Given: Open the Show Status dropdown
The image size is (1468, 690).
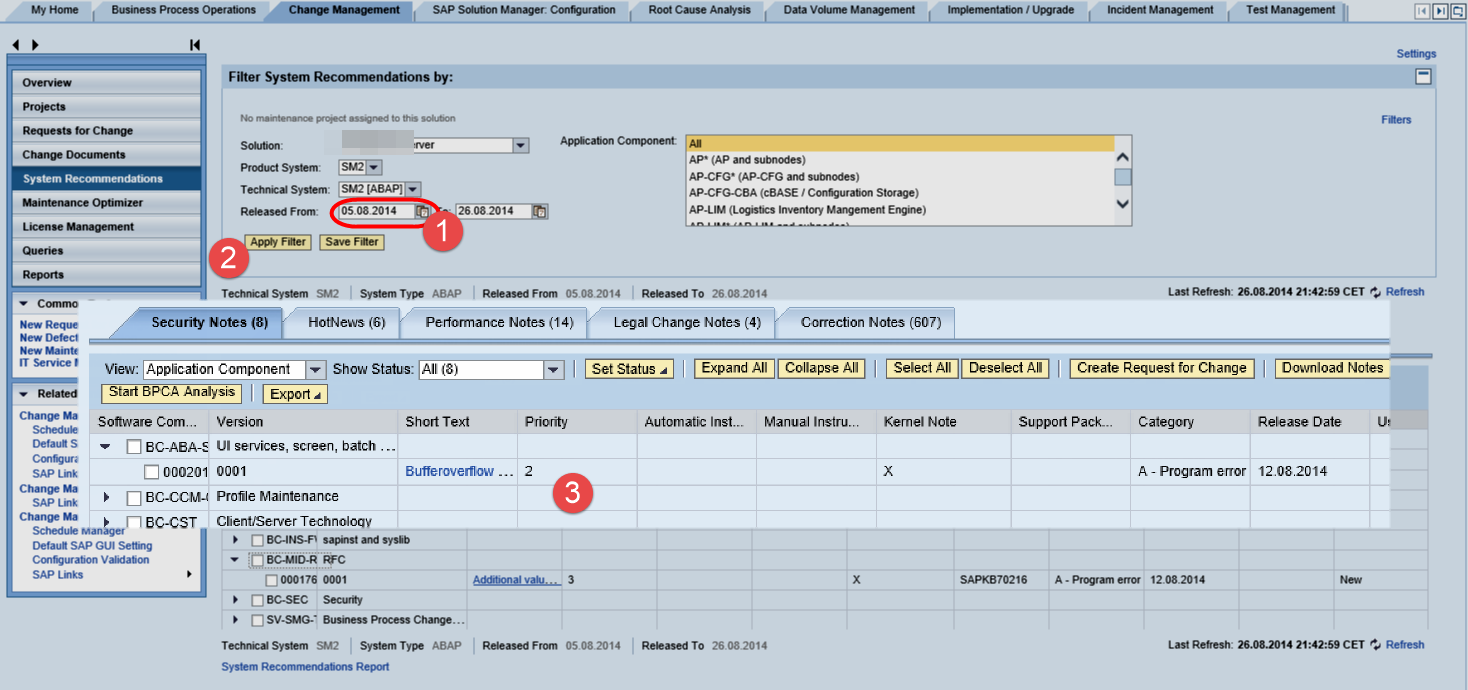Looking at the screenshot, I should click(554, 370).
